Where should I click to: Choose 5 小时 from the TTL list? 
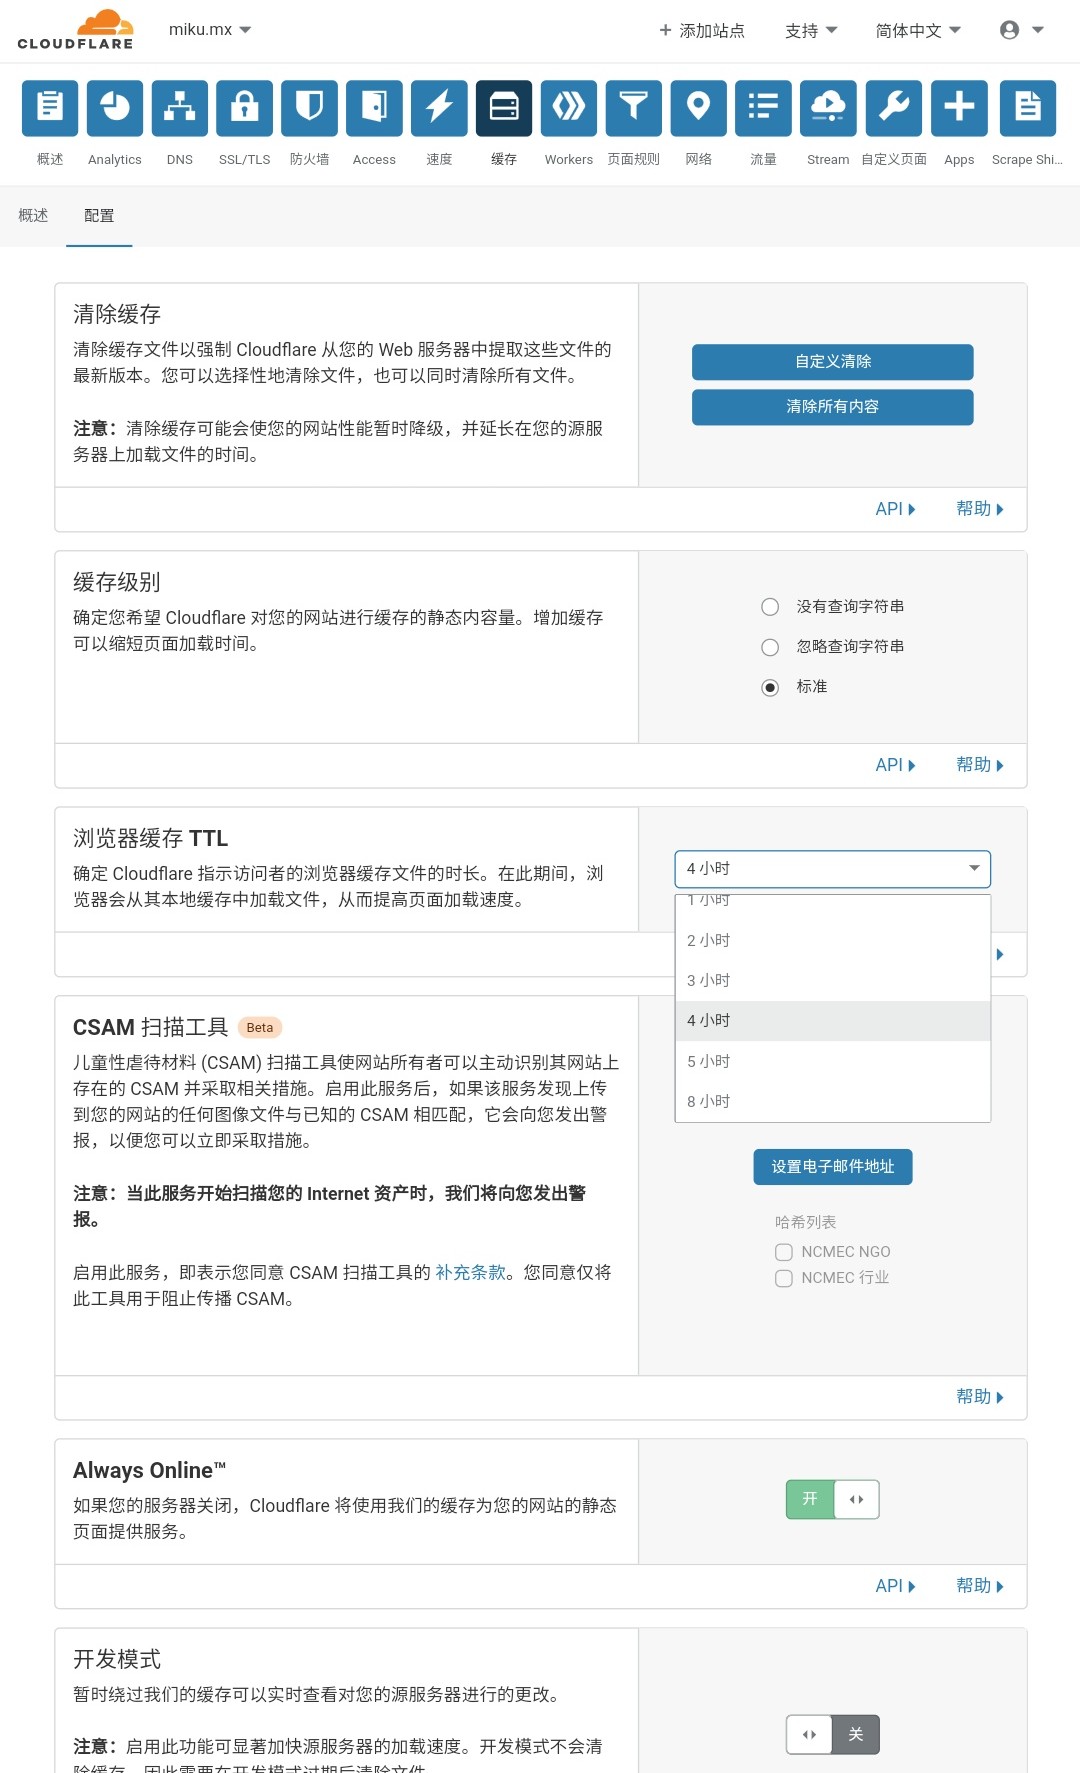point(833,1061)
